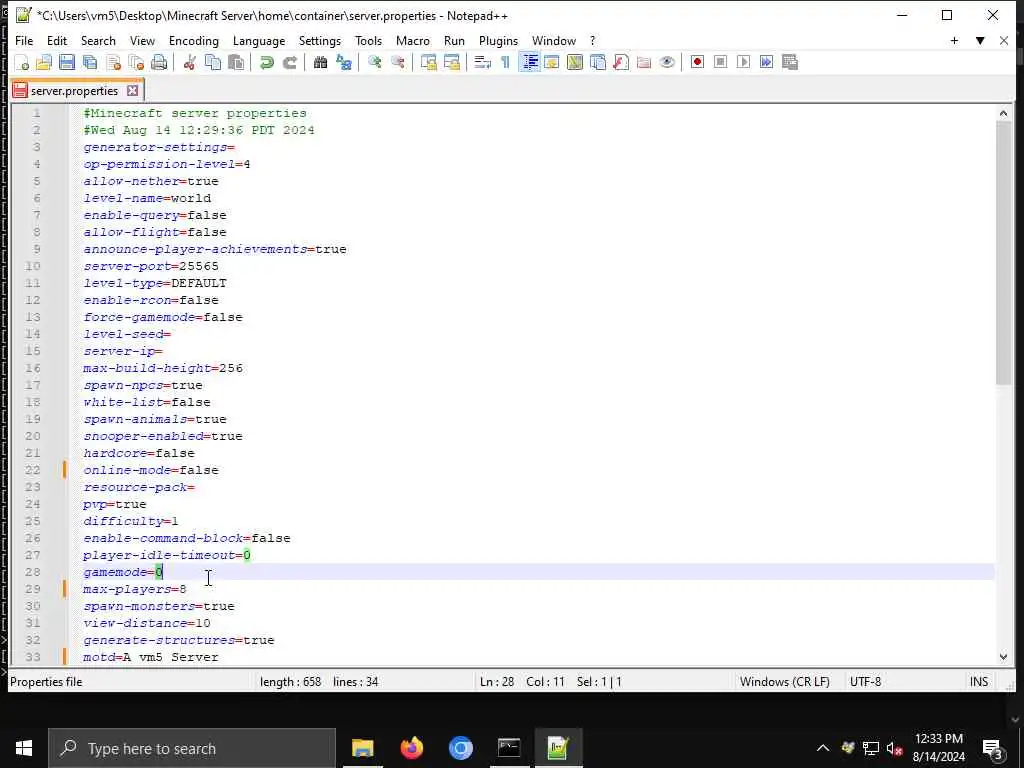Image resolution: width=1024 pixels, height=768 pixels.
Task: Click the Save recorded macro icon
Action: click(x=790, y=62)
